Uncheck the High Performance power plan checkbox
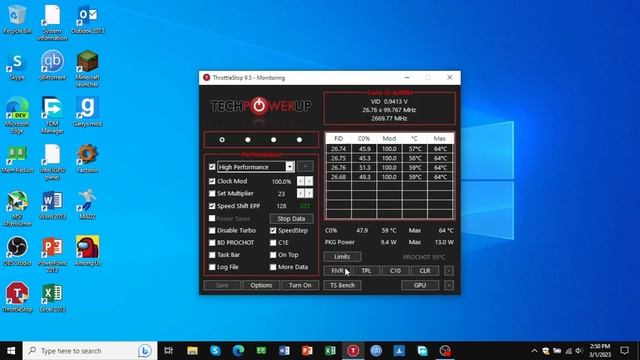 212,167
